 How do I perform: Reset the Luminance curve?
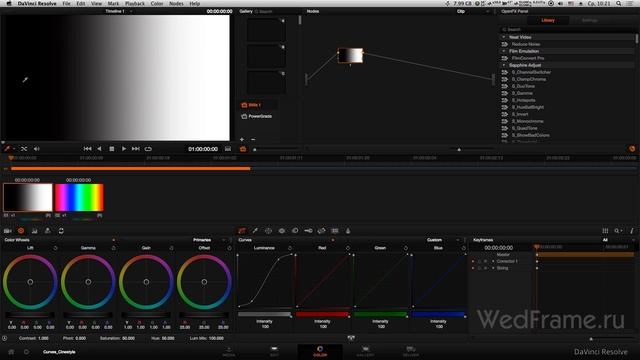pyautogui.click(x=289, y=248)
